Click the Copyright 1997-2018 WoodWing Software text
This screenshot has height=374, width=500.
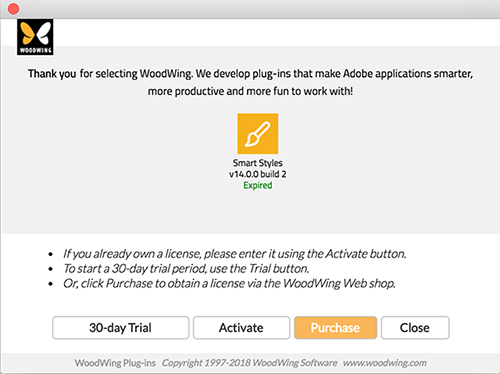249,363
